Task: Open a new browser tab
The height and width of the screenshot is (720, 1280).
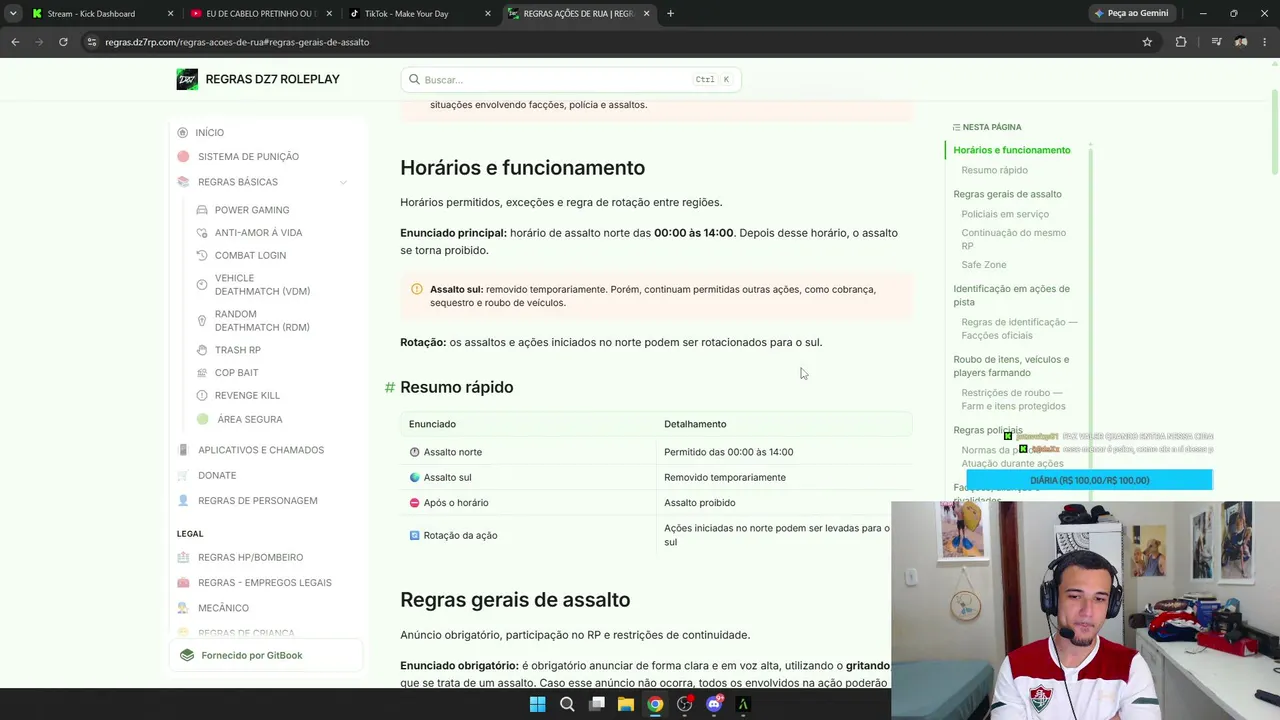Action: pos(670,14)
